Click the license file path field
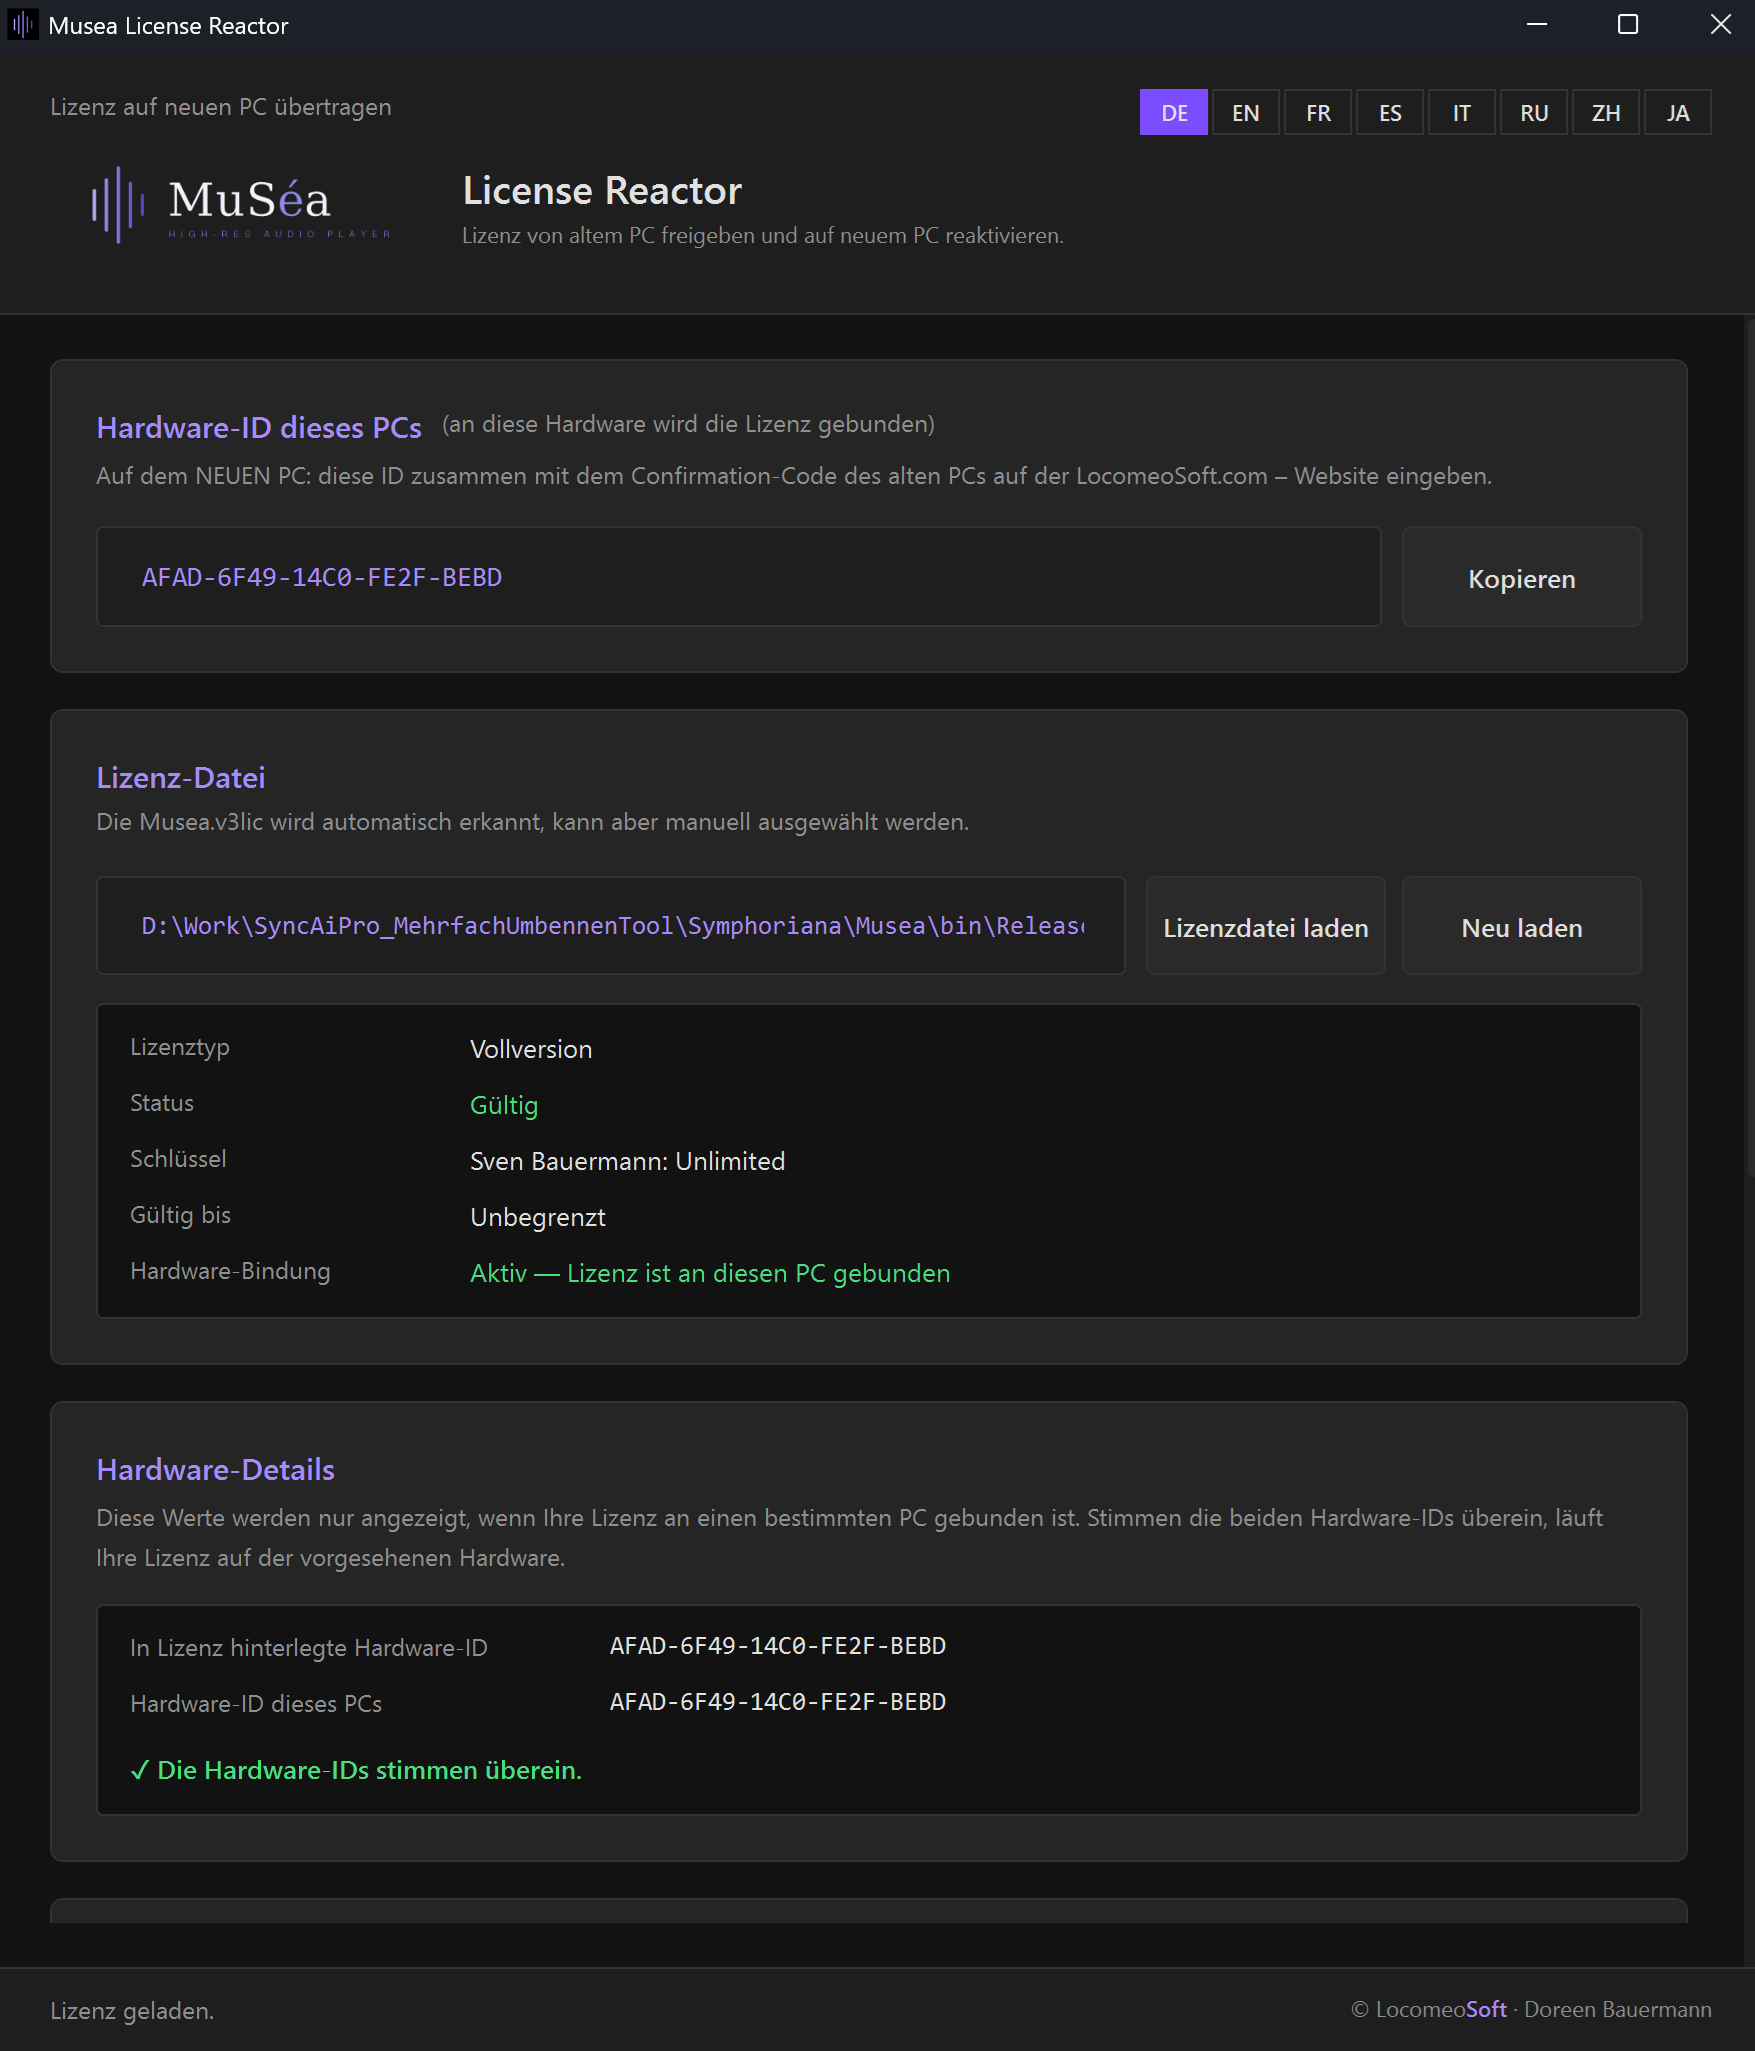 [x=610, y=926]
